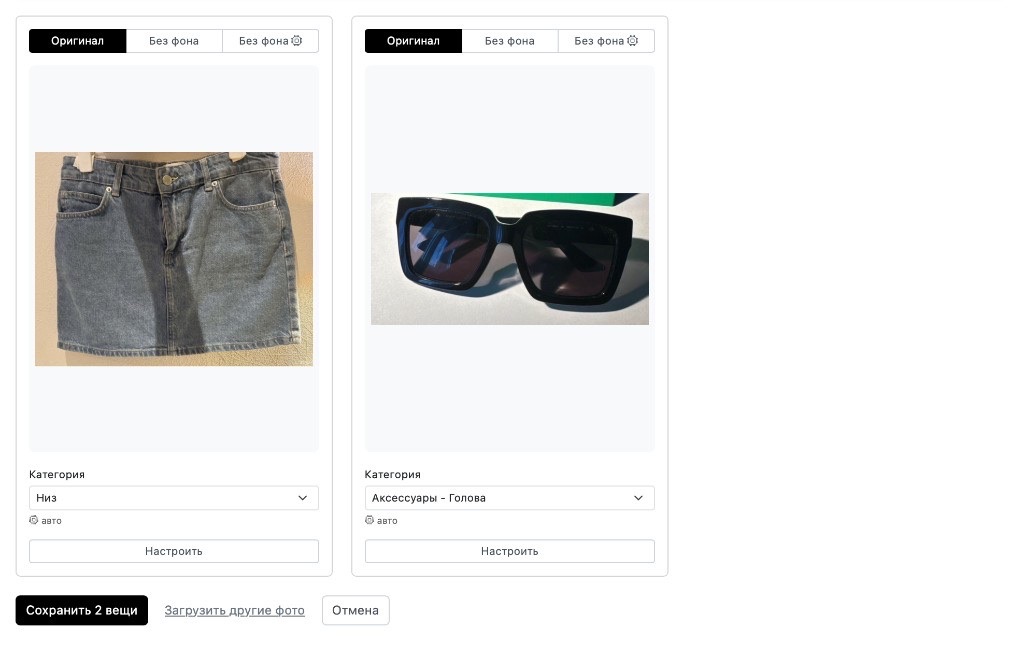This screenshot has width=1024, height=656.
Task: Click the auto icon under the Низ category
Action: coord(33,520)
